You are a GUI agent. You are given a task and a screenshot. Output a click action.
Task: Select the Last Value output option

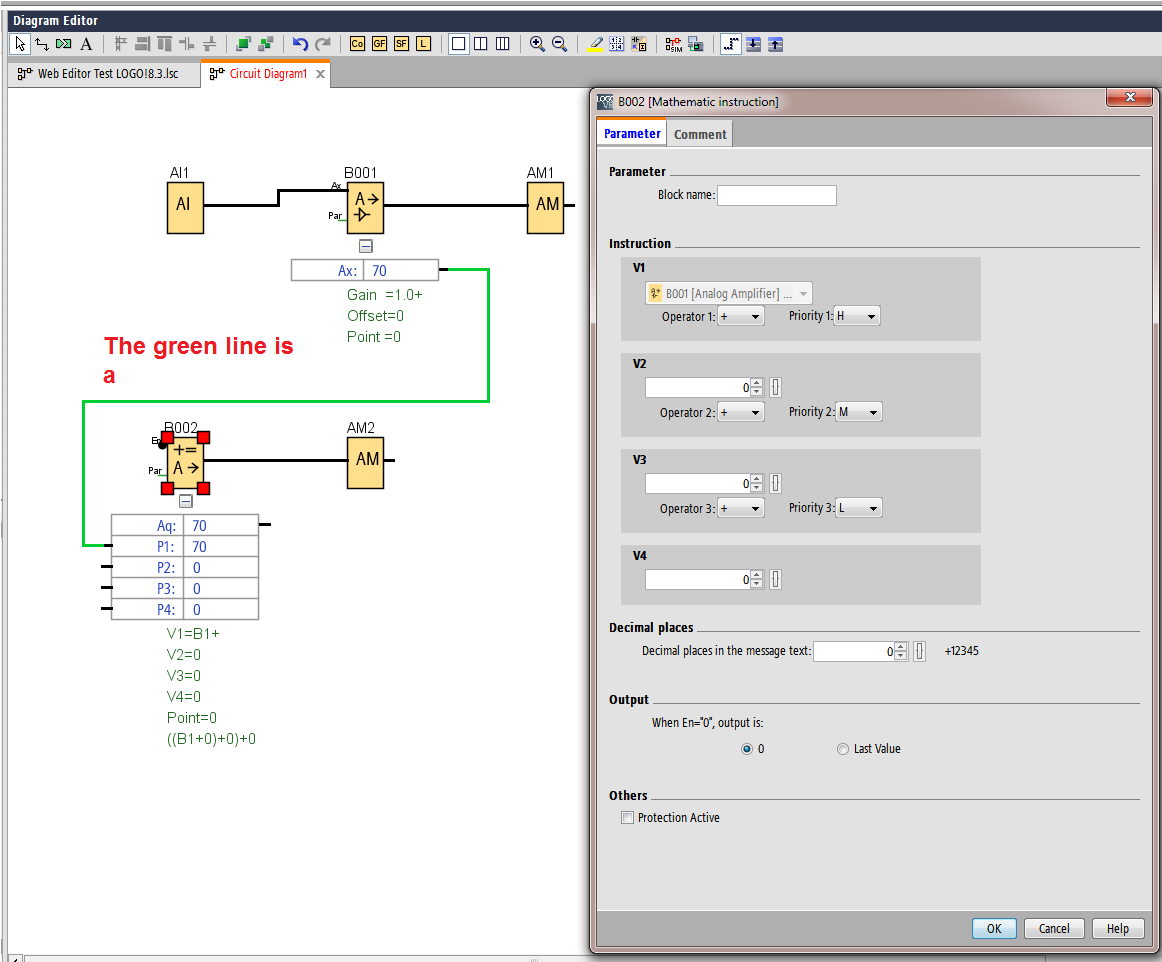click(x=843, y=749)
